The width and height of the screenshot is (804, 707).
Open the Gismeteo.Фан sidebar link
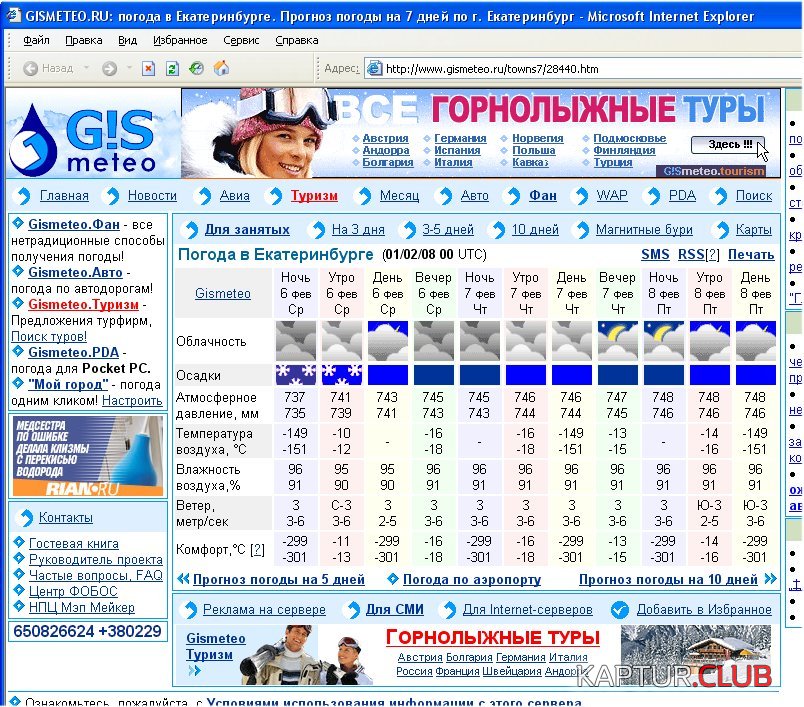click(x=74, y=225)
